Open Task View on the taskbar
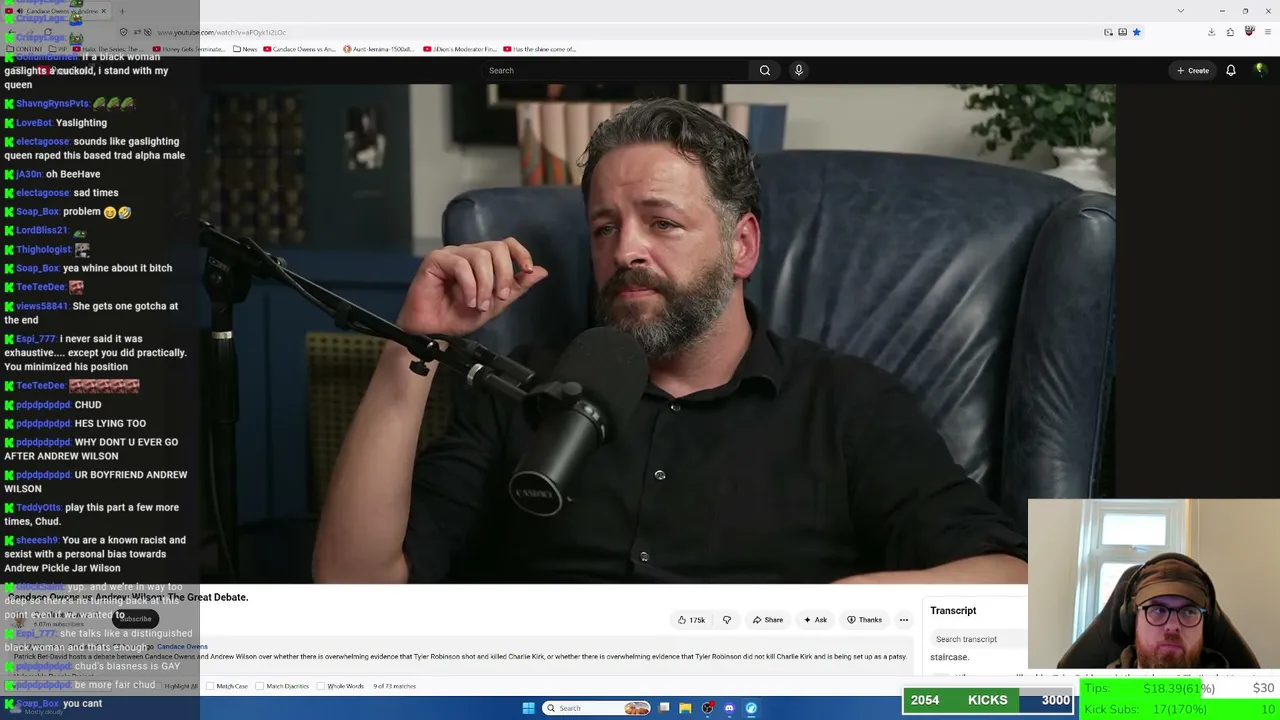 tap(663, 708)
